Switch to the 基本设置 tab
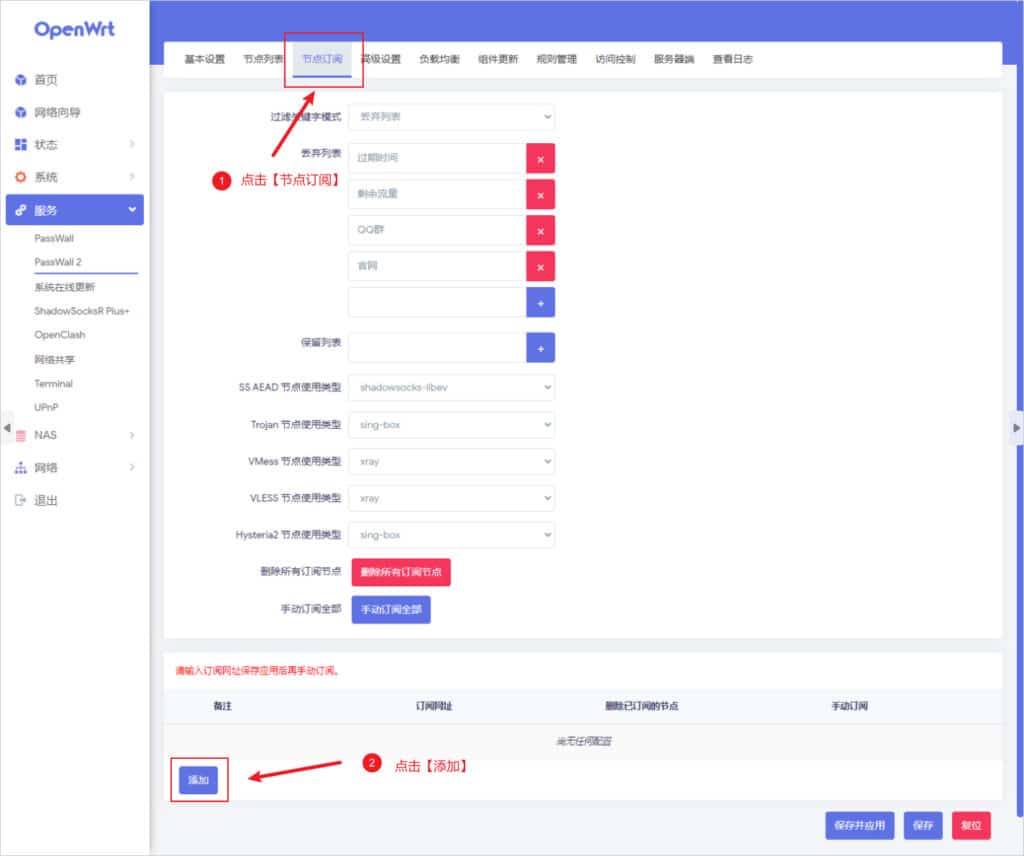 tap(204, 59)
